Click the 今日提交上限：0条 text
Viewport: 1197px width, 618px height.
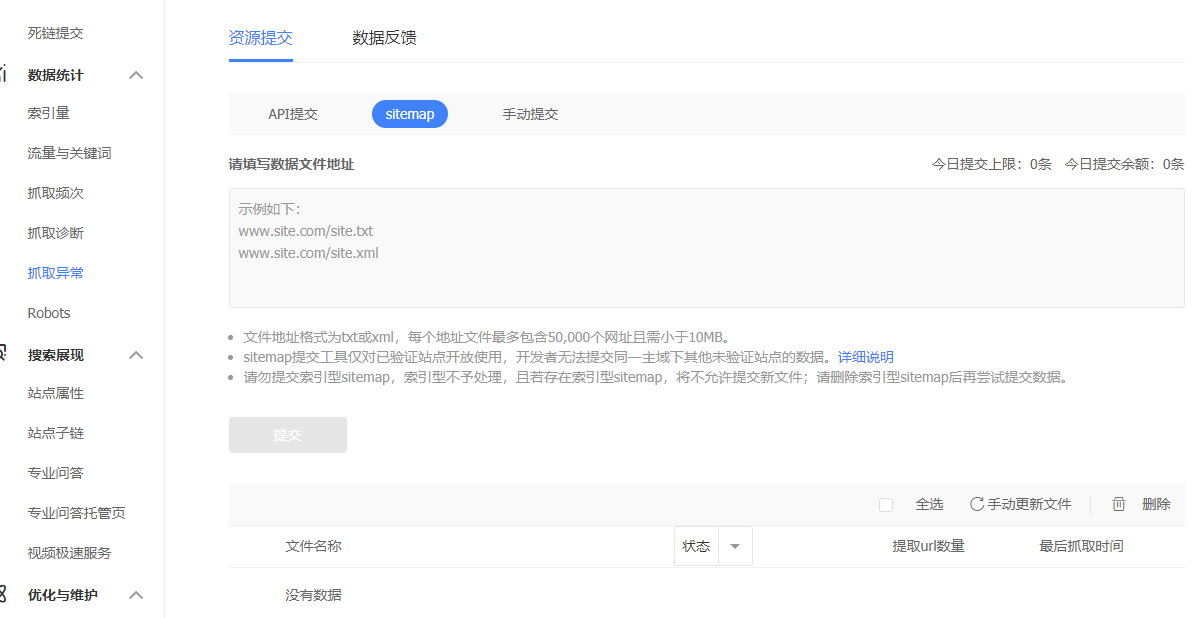pyautogui.click(x=992, y=164)
